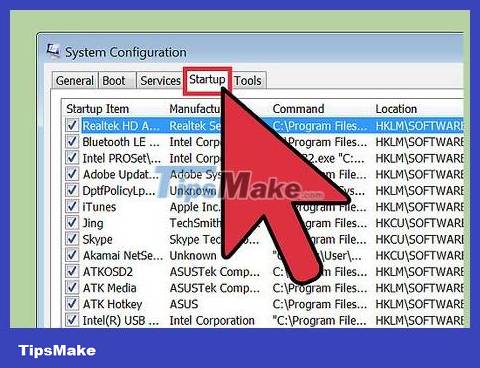The image size is (480, 368).
Task: Select the iTunes entry name
Action: pos(99,207)
